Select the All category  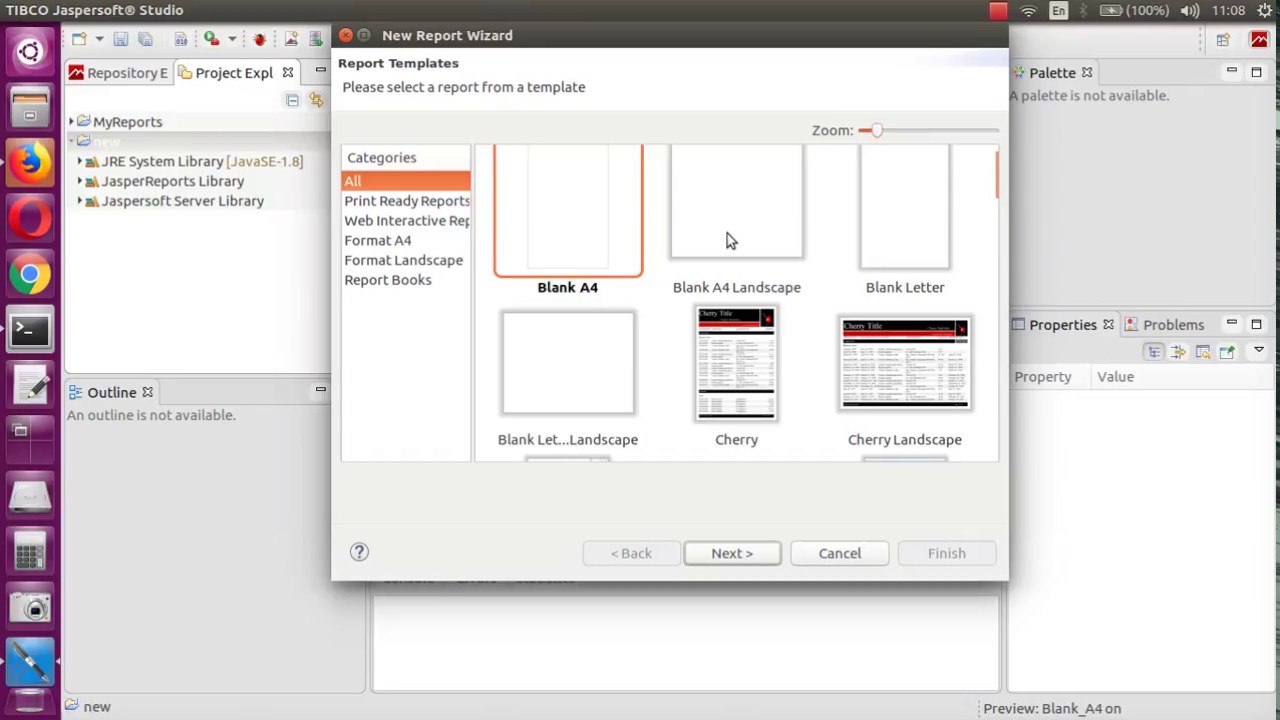(x=406, y=181)
